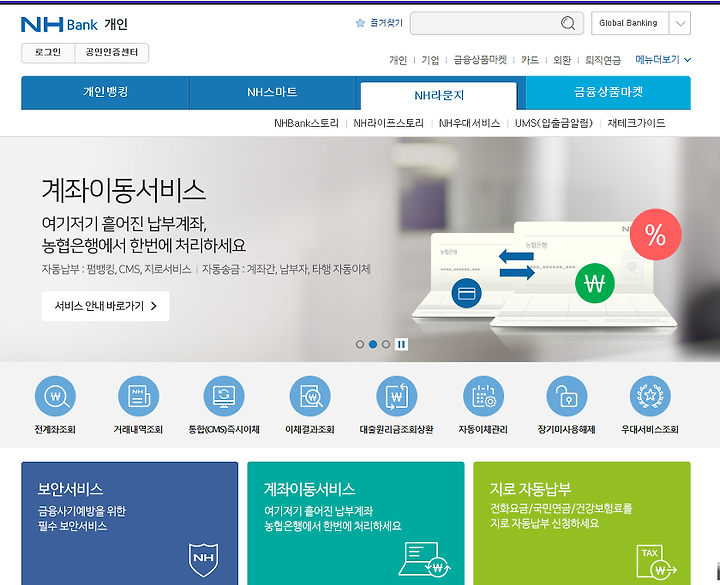Open 재테크가이드 submenu
Viewport: 720px width, 585px height.
(636, 123)
